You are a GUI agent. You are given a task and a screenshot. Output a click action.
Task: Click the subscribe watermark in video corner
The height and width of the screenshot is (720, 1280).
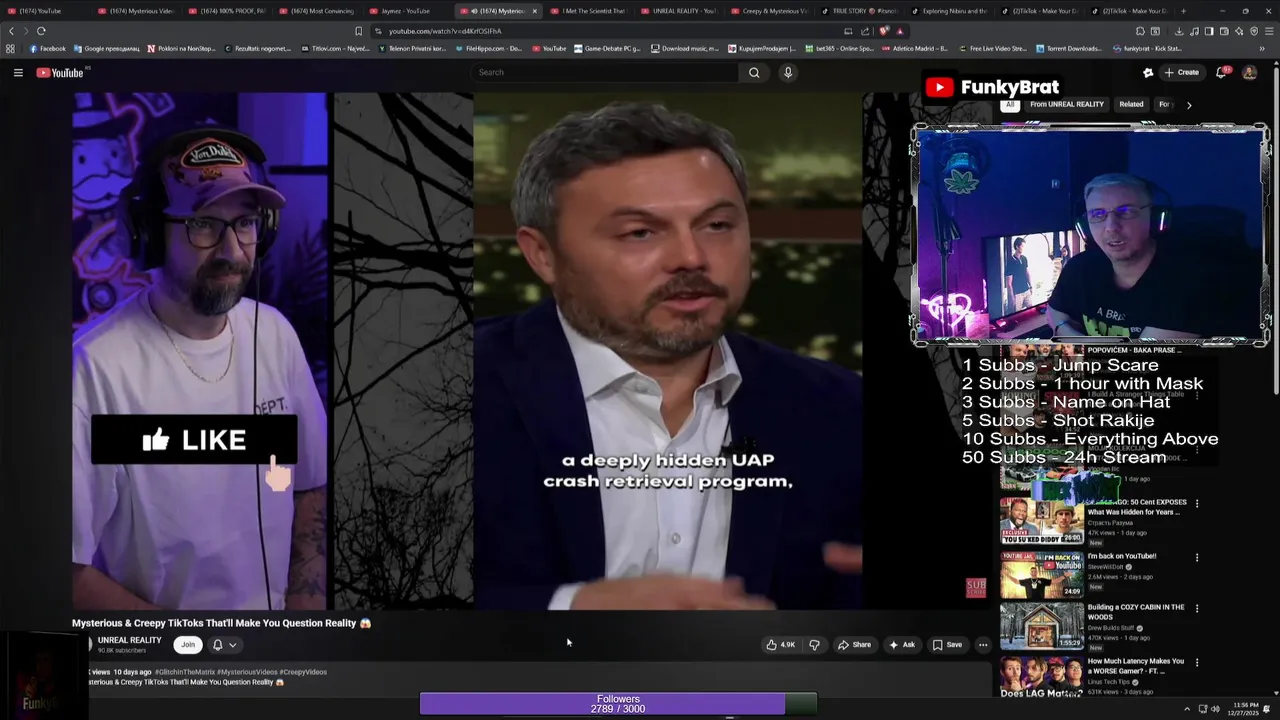(x=976, y=588)
